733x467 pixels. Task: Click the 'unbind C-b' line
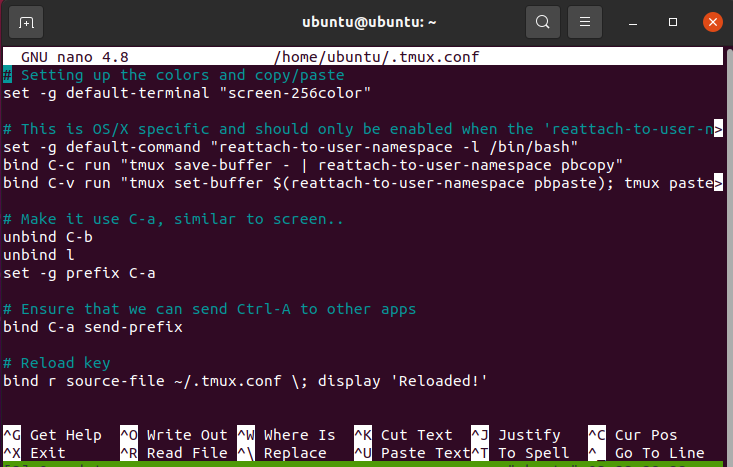click(48, 237)
